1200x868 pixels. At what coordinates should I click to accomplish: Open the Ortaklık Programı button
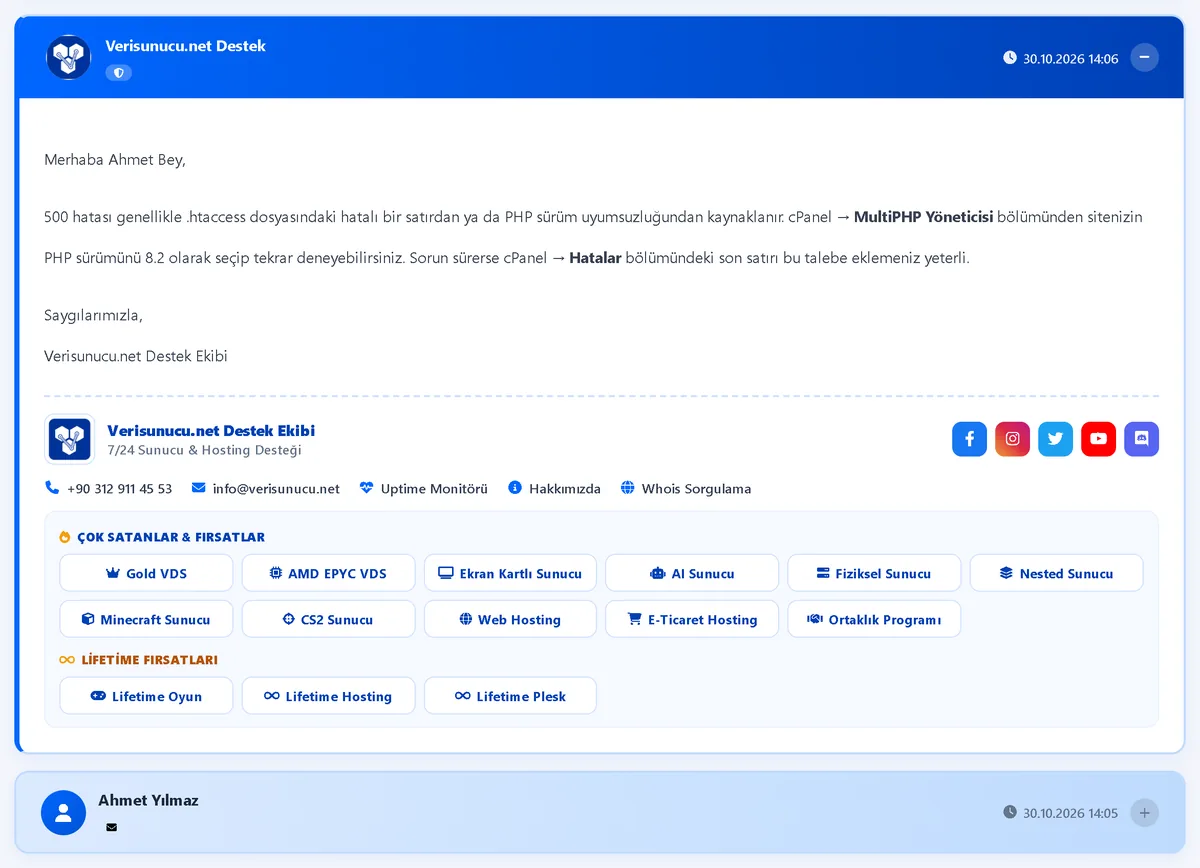[874, 619]
